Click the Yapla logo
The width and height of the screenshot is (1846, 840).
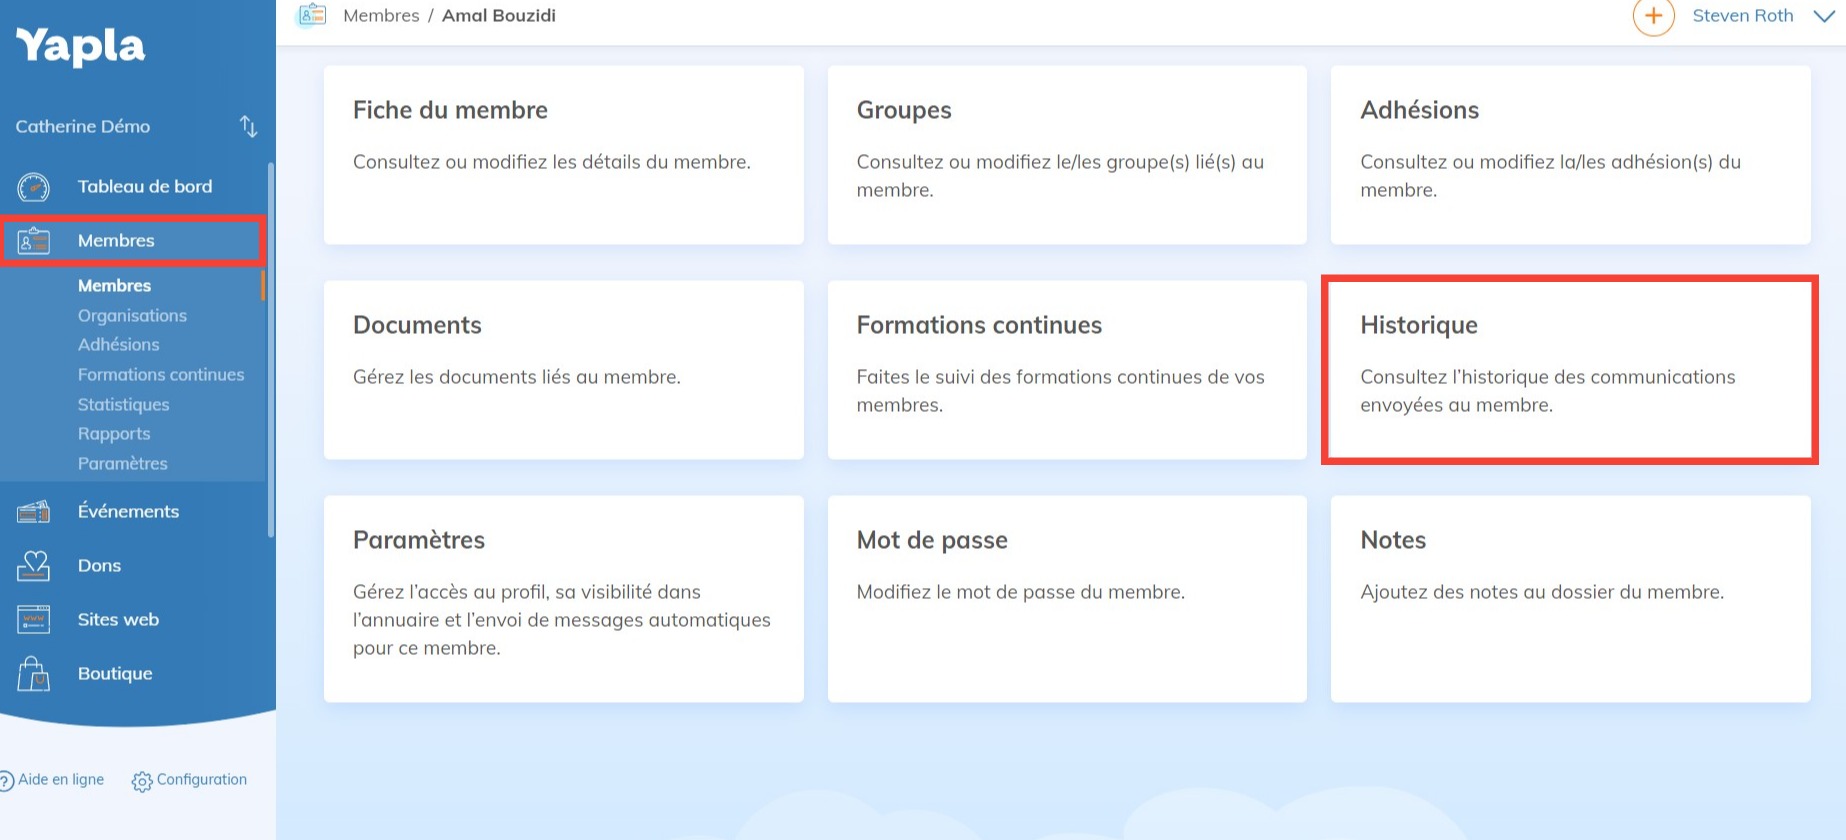[80, 46]
